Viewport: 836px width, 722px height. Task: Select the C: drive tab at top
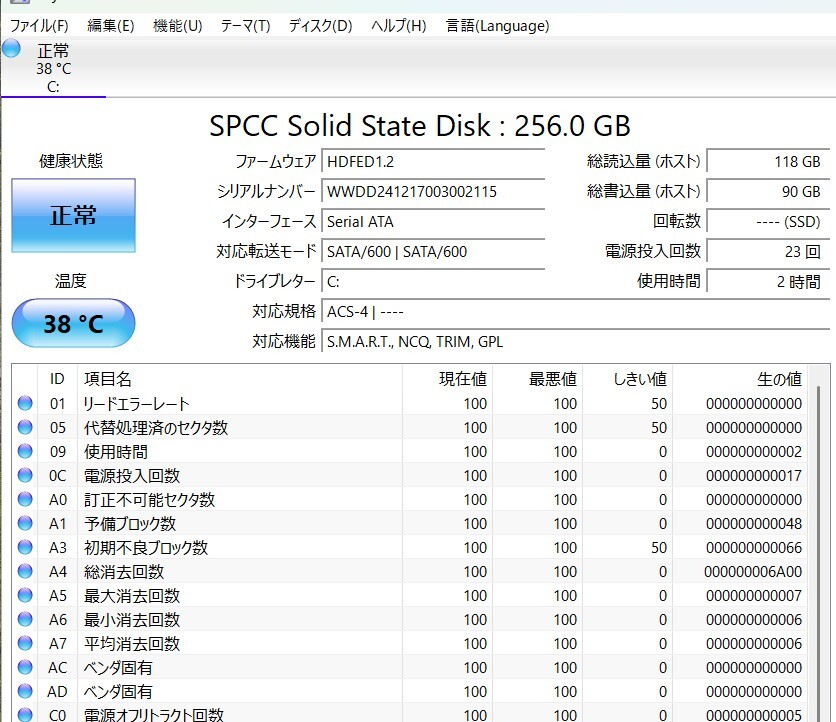[x=53, y=67]
